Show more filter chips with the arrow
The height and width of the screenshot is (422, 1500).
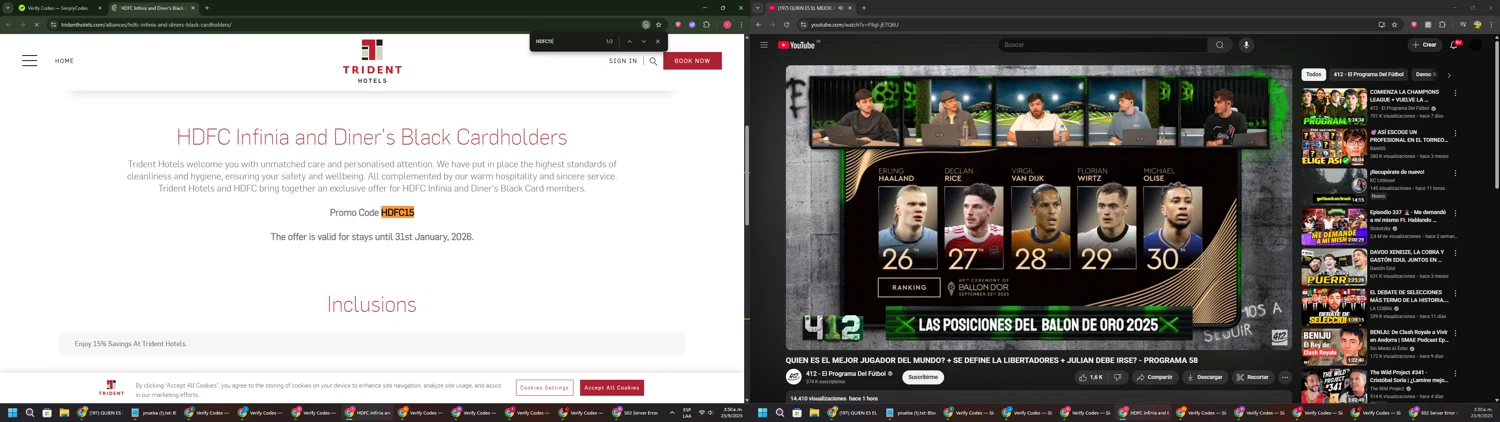1449,75
